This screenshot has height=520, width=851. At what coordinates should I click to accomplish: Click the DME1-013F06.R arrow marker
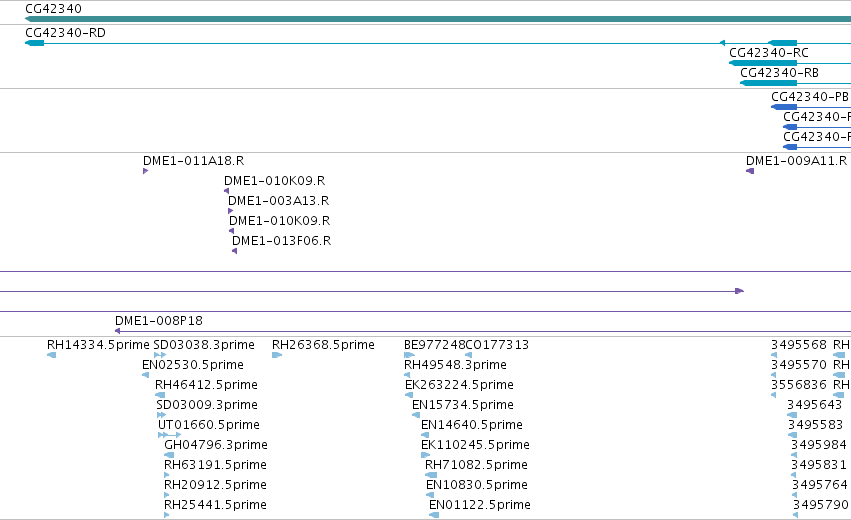click(234, 251)
